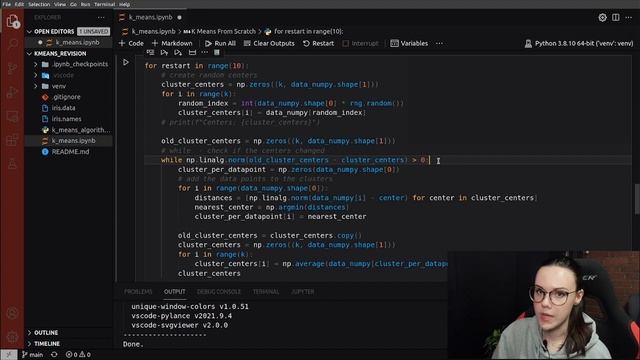Open the Explorer view in activity bar

(12, 20)
